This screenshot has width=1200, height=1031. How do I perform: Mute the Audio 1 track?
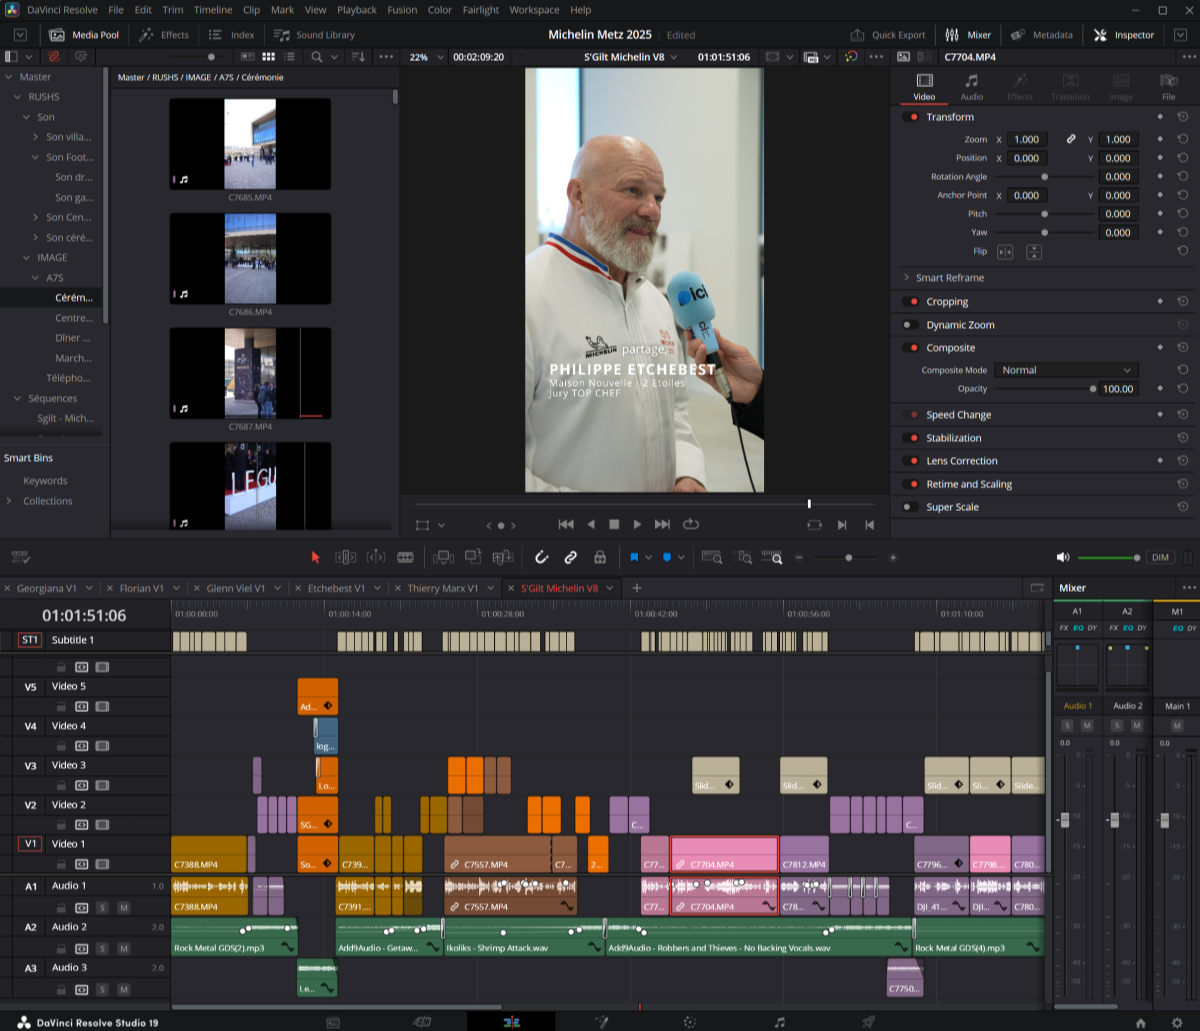(x=123, y=907)
